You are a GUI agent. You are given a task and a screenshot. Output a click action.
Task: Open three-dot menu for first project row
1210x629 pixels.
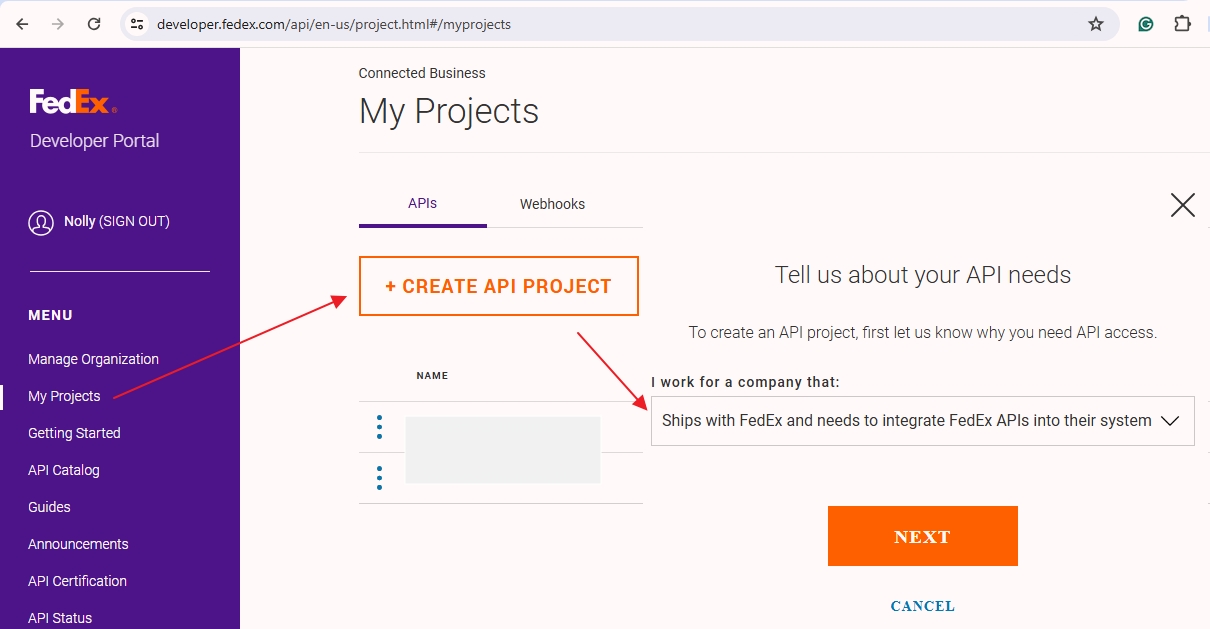[x=379, y=427]
